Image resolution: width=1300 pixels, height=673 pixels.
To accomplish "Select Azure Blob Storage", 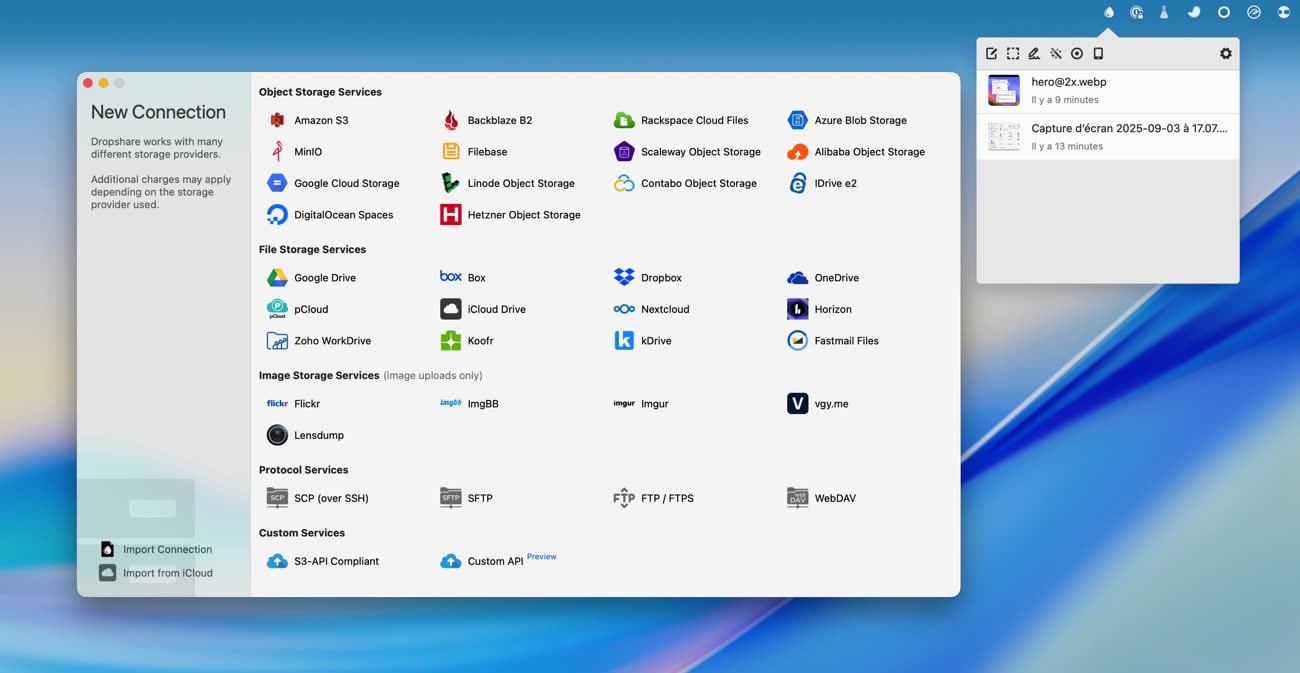I will 847,120.
